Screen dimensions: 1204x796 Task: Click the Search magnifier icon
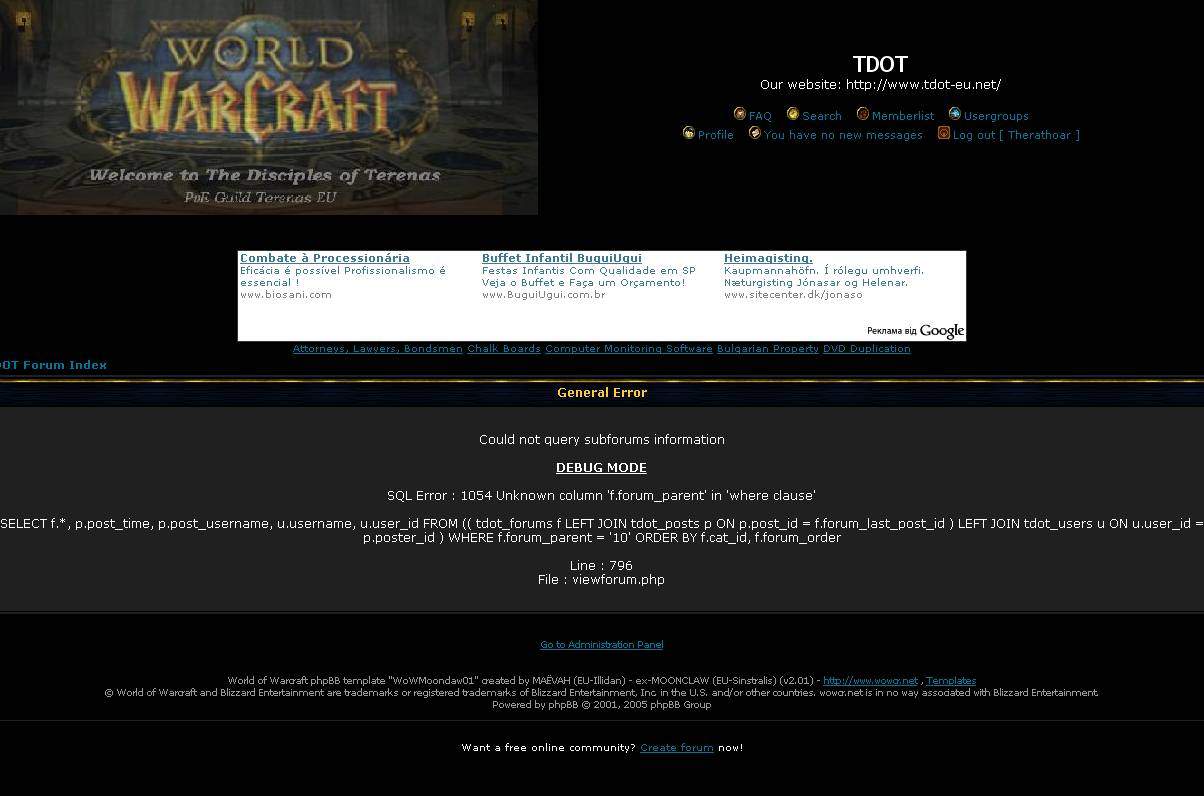click(x=793, y=114)
